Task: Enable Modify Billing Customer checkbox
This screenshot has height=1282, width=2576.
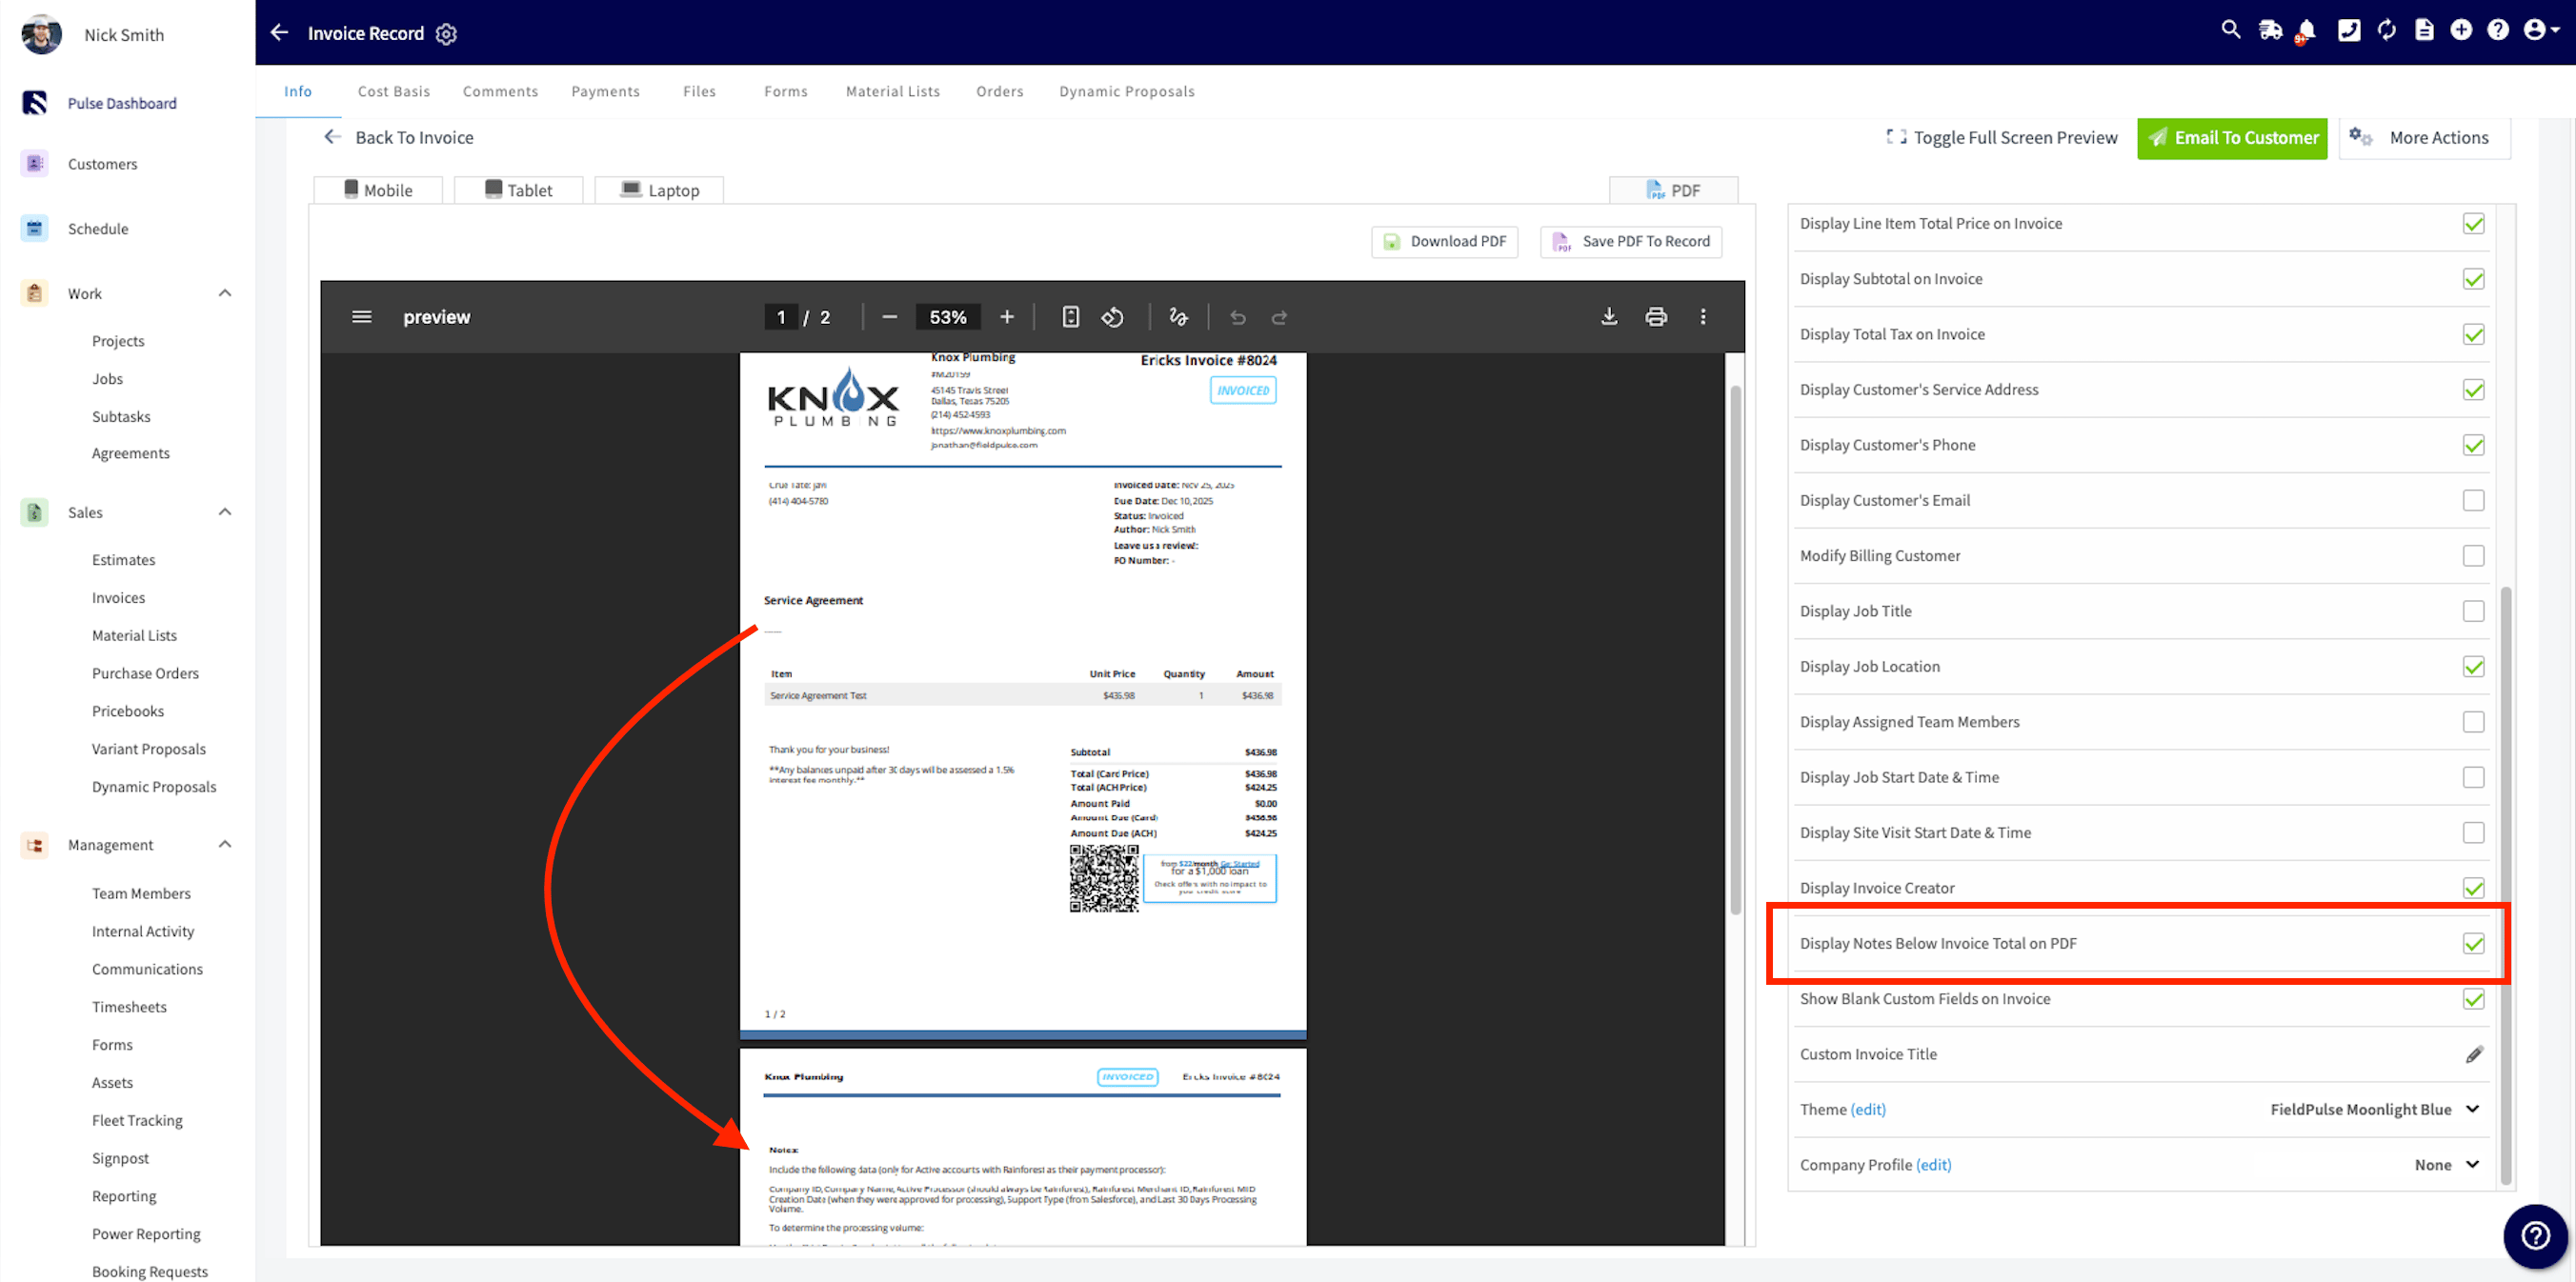Action: pyautogui.click(x=2473, y=556)
